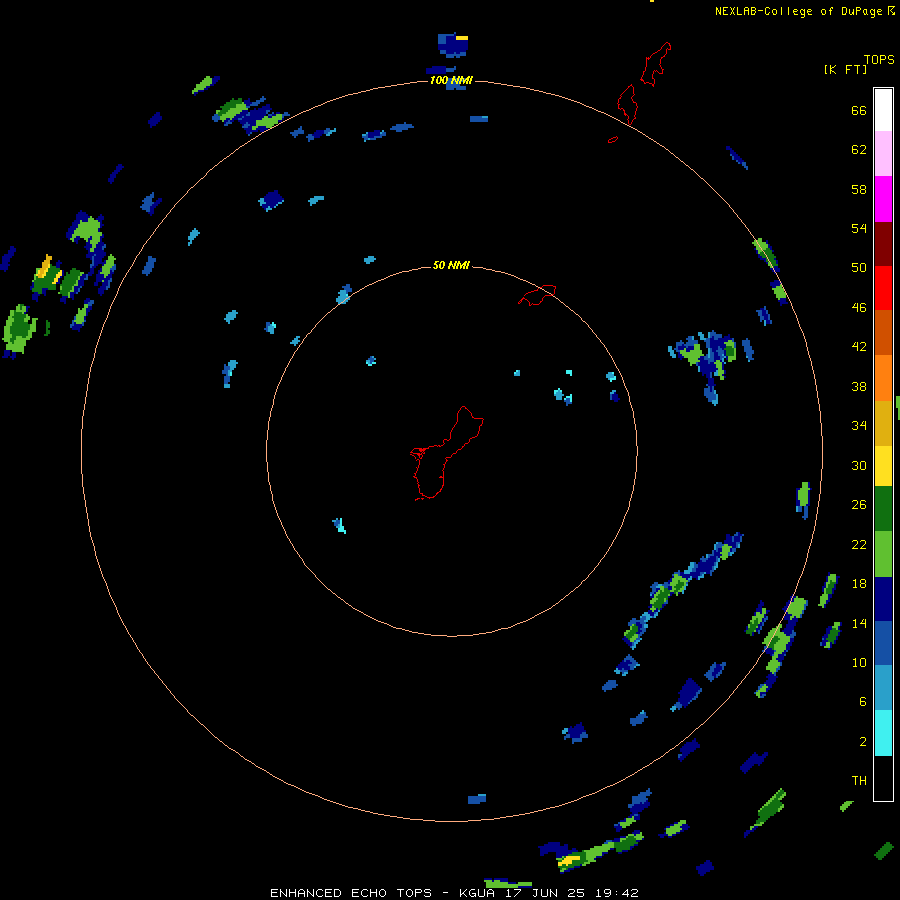The height and width of the screenshot is (900, 900).
Task: Pick the light blue legend swatch
Action: pyautogui.click(x=883, y=688)
